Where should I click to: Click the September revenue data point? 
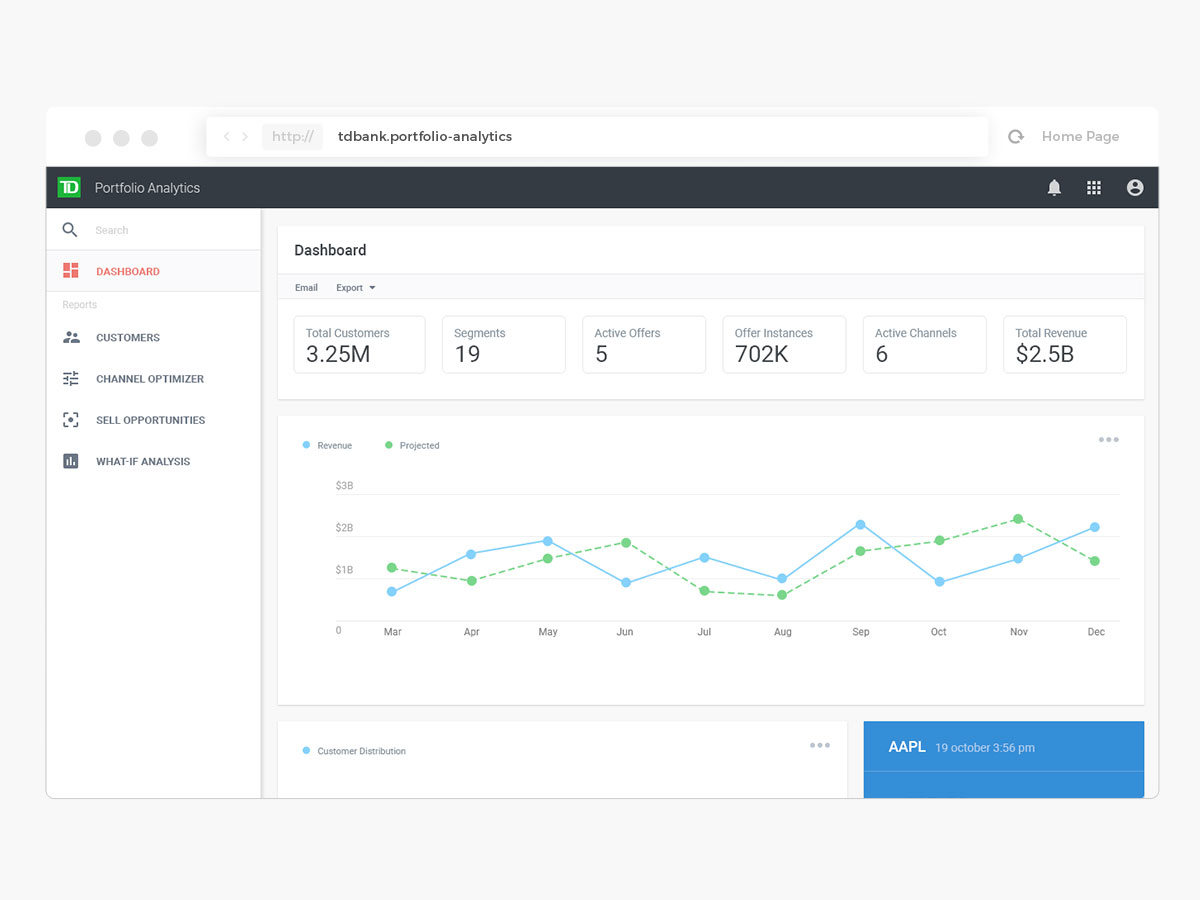point(860,525)
